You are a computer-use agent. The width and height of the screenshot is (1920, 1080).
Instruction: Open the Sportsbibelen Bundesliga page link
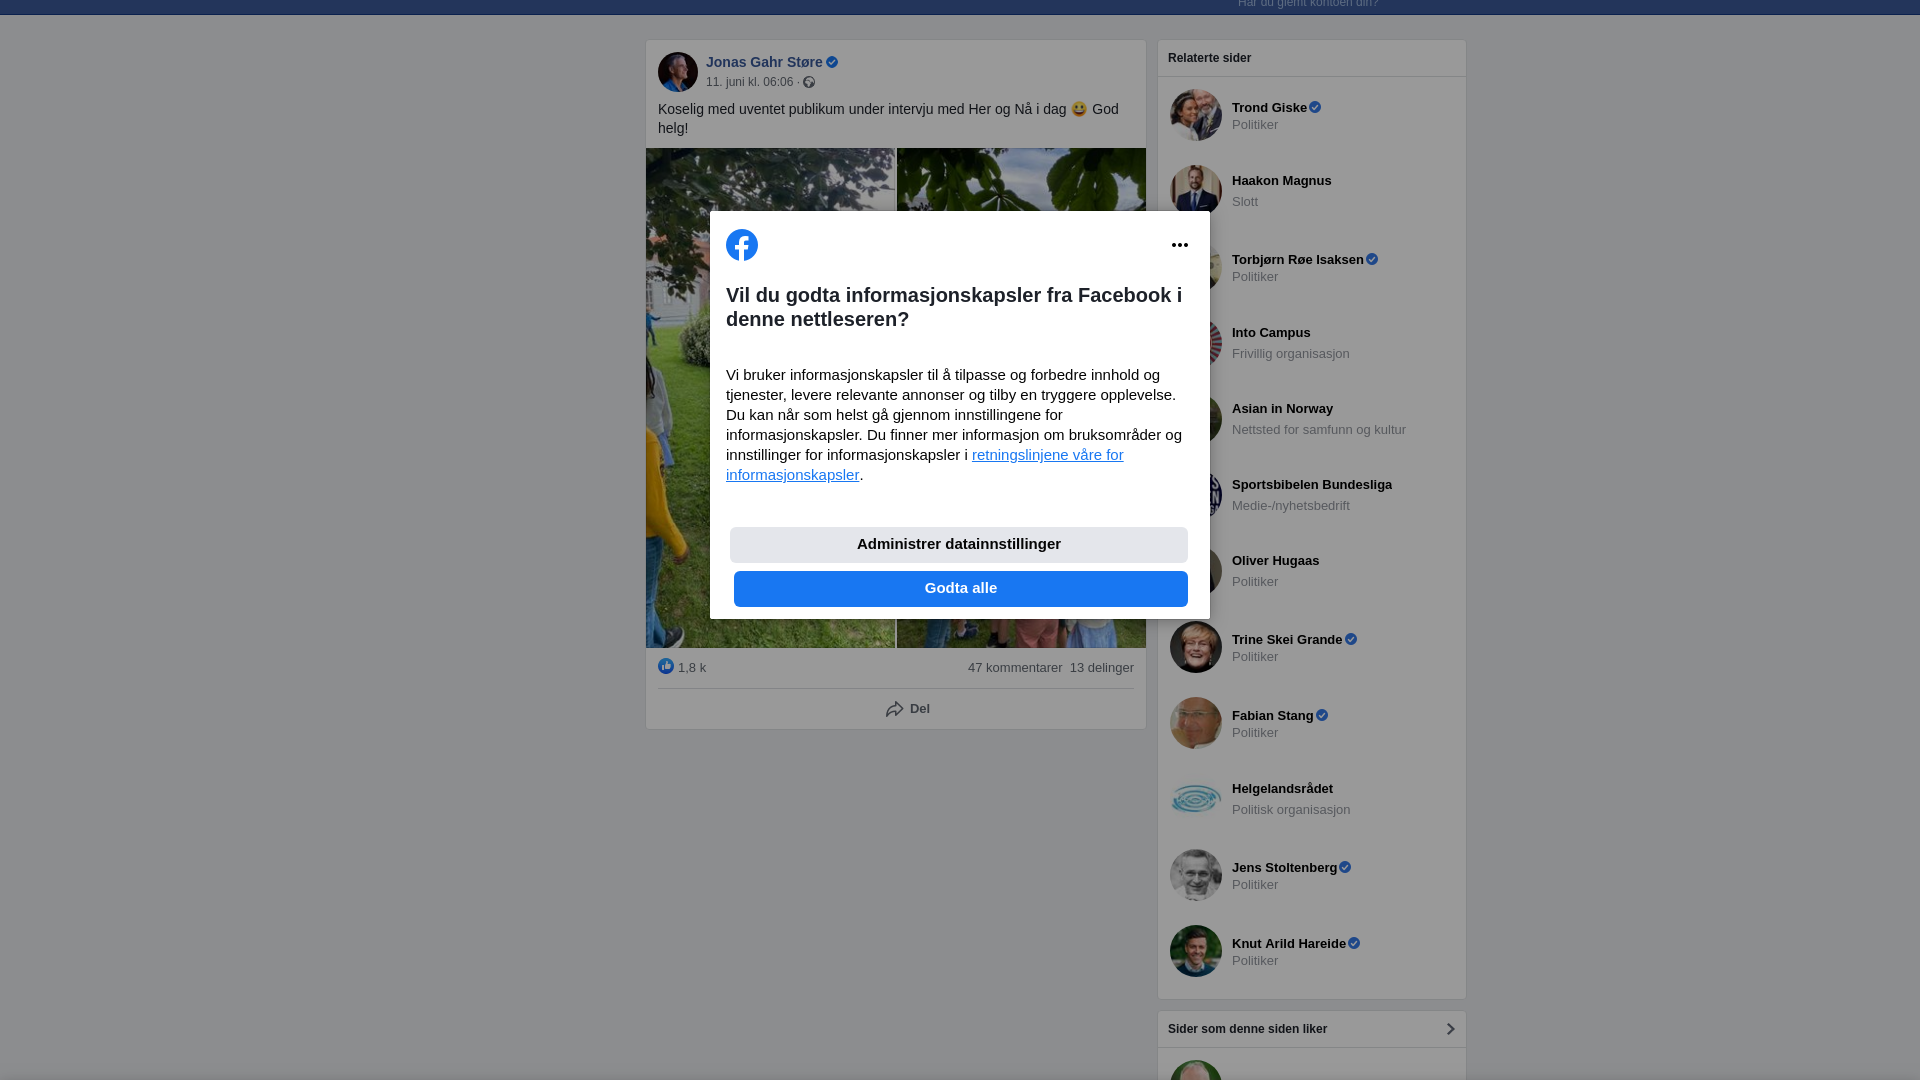click(1312, 485)
